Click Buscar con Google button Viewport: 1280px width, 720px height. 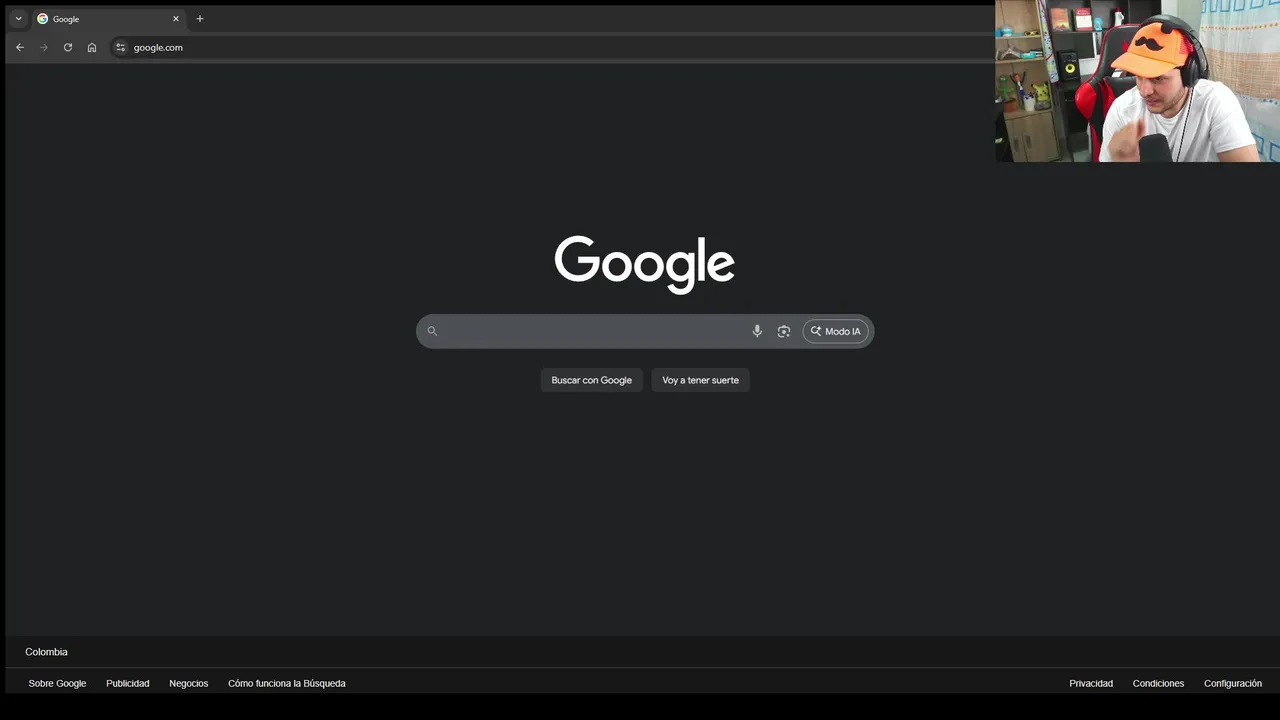592,380
